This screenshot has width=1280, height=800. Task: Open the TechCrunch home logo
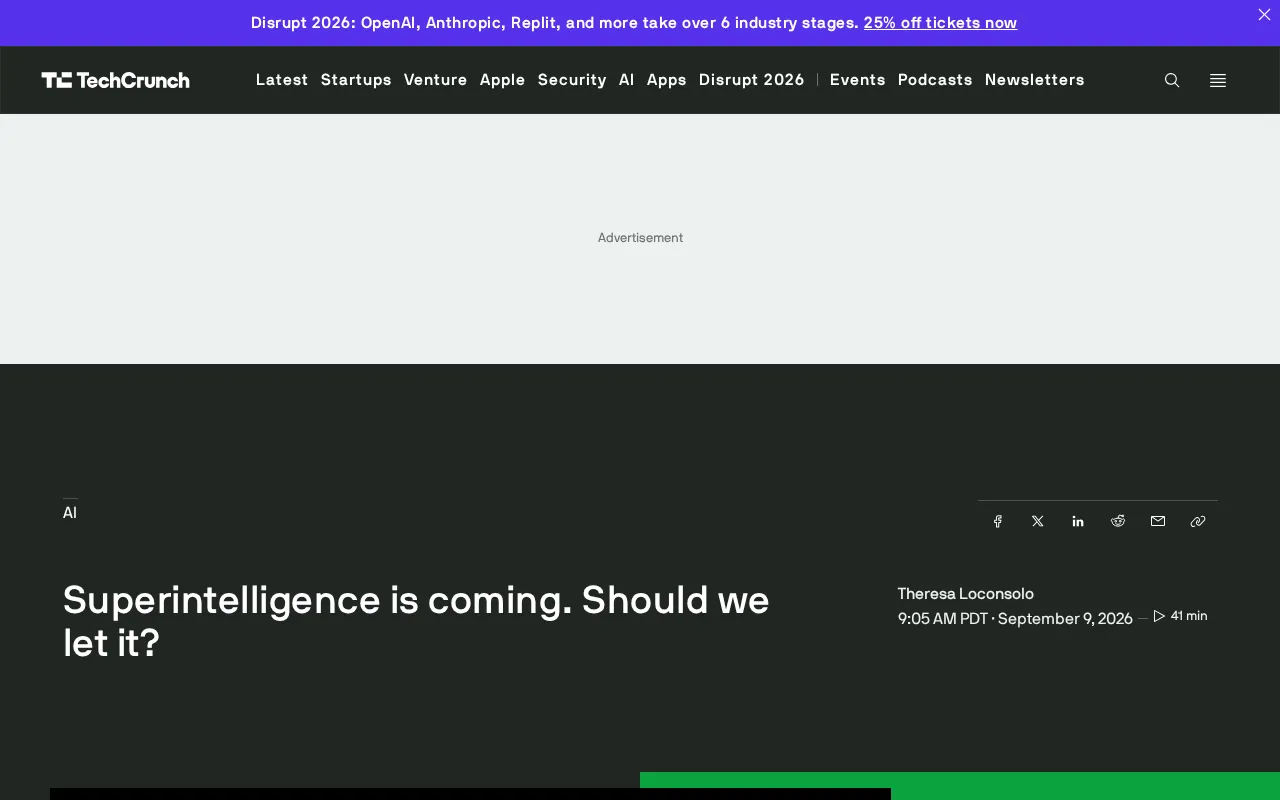tap(115, 80)
